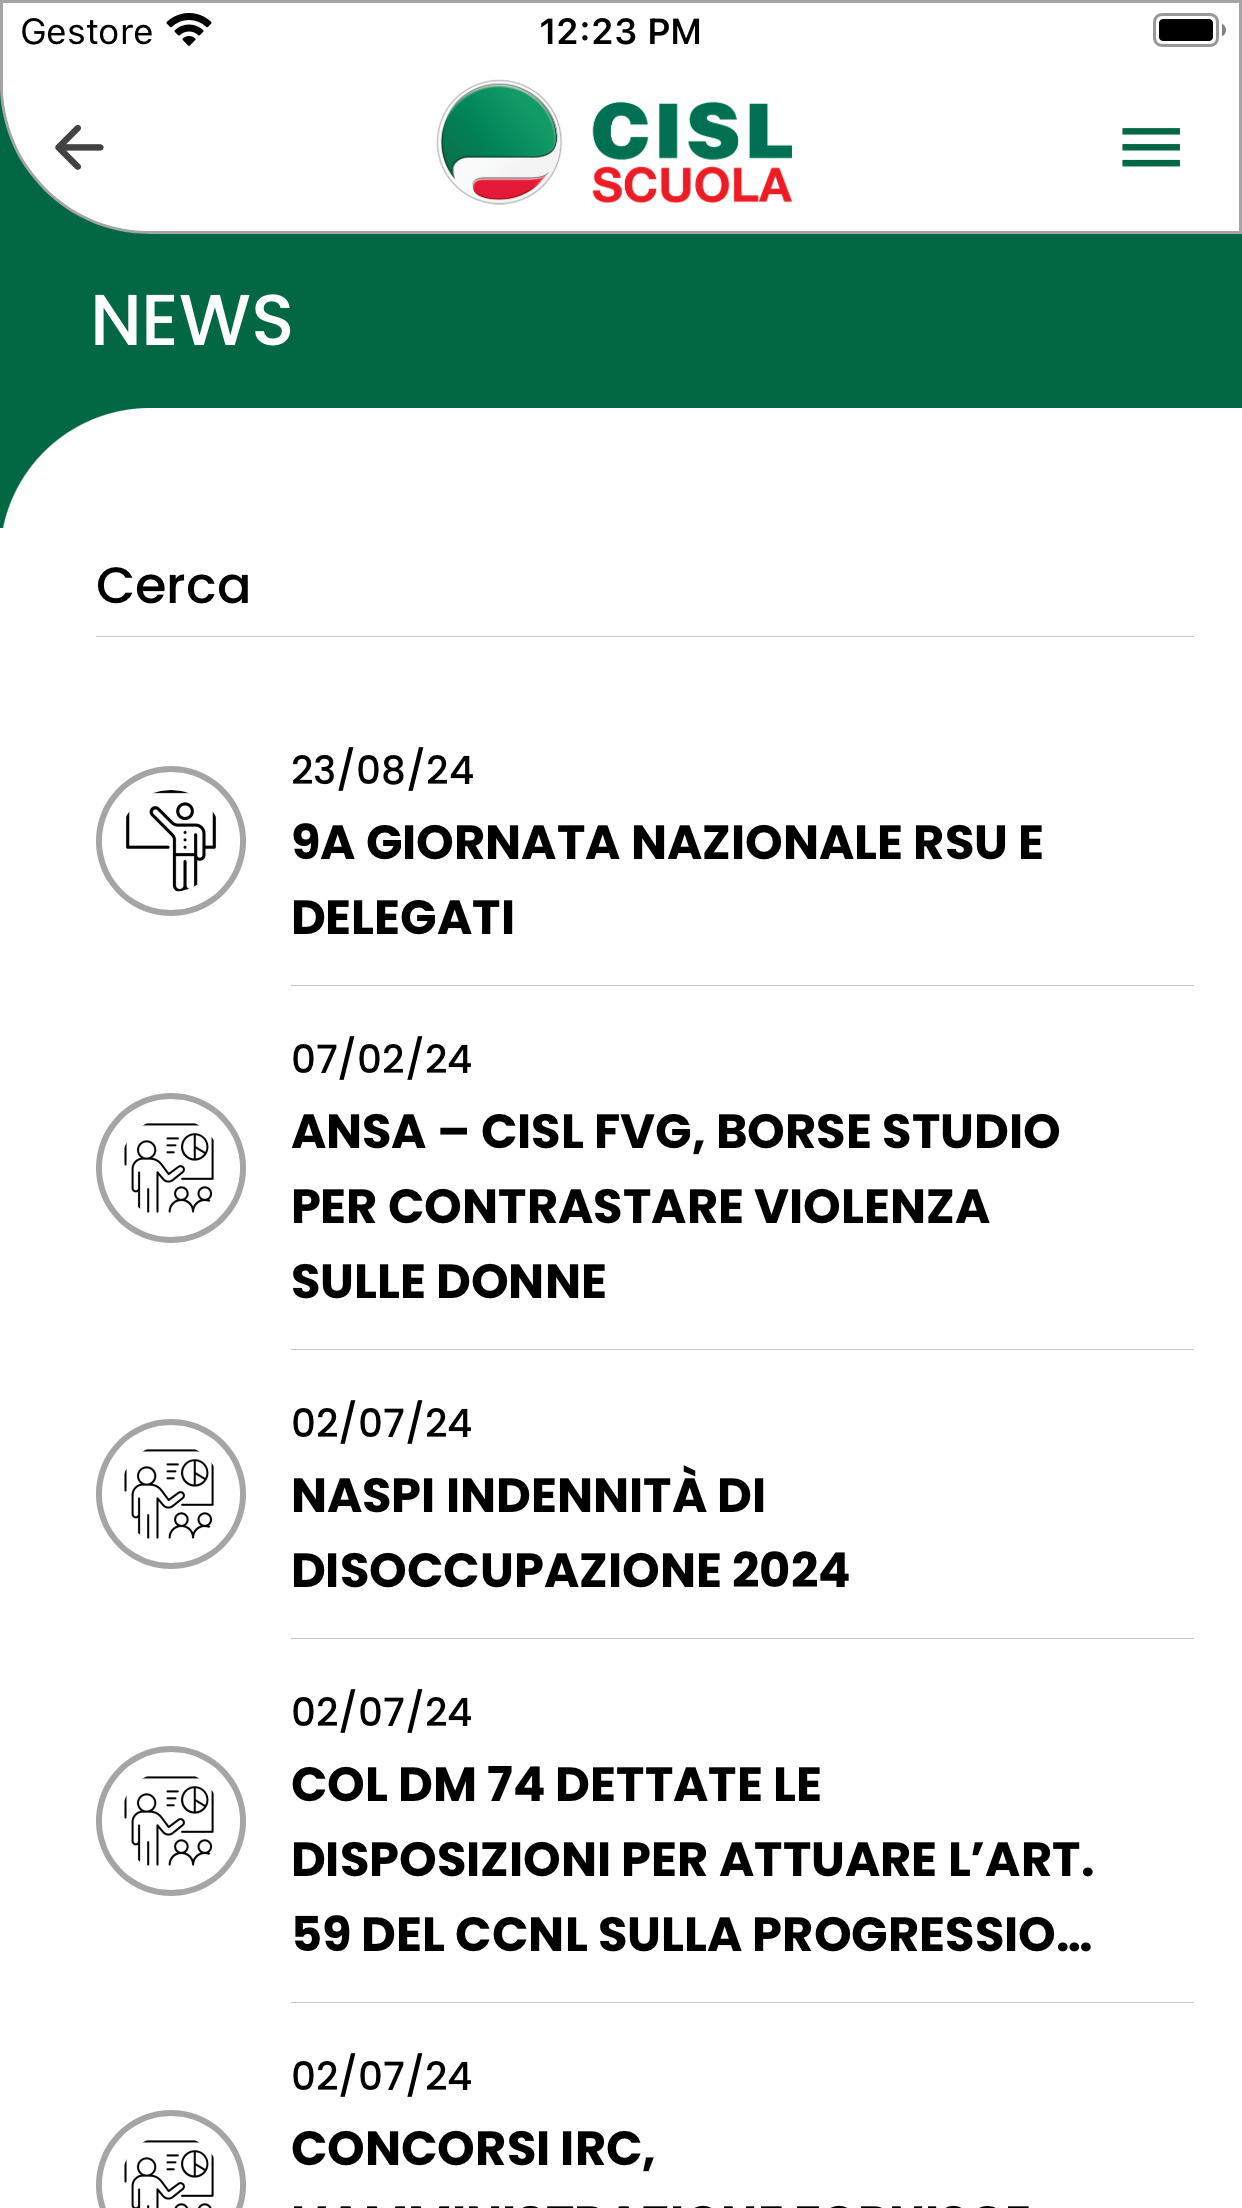Tap the battery indicator in status bar

tap(1188, 30)
